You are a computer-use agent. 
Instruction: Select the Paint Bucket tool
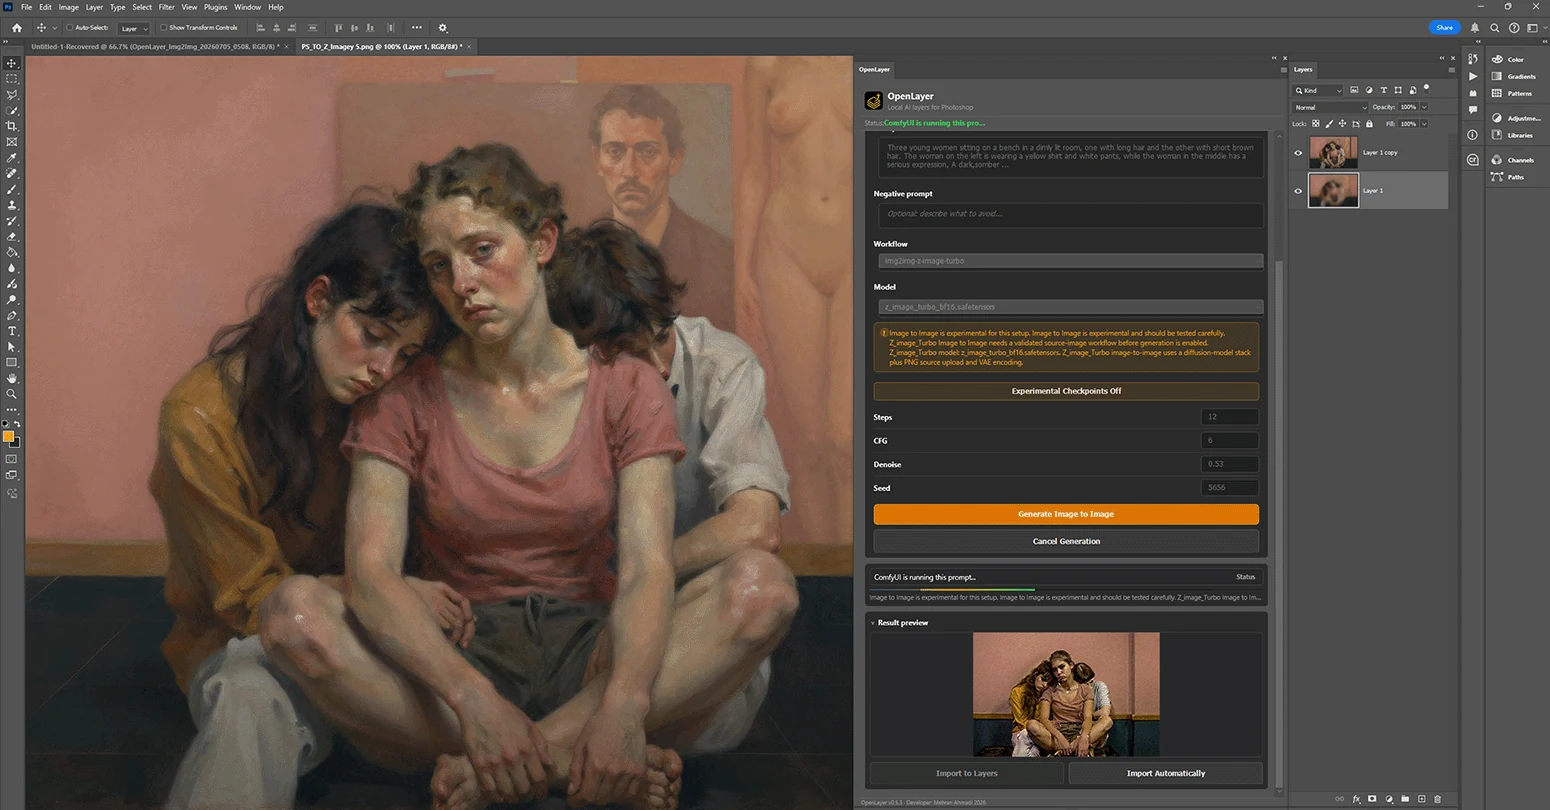click(12, 252)
